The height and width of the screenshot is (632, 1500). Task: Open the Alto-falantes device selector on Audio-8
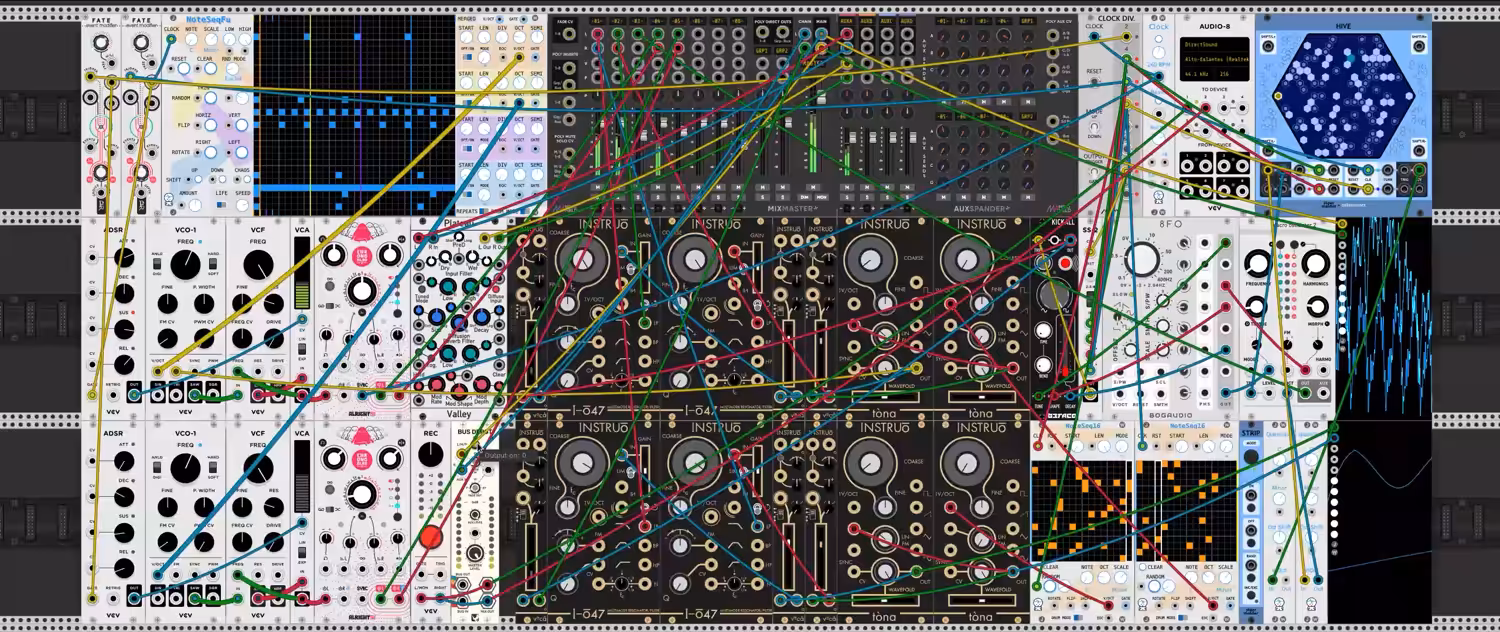(x=1215, y=59)
